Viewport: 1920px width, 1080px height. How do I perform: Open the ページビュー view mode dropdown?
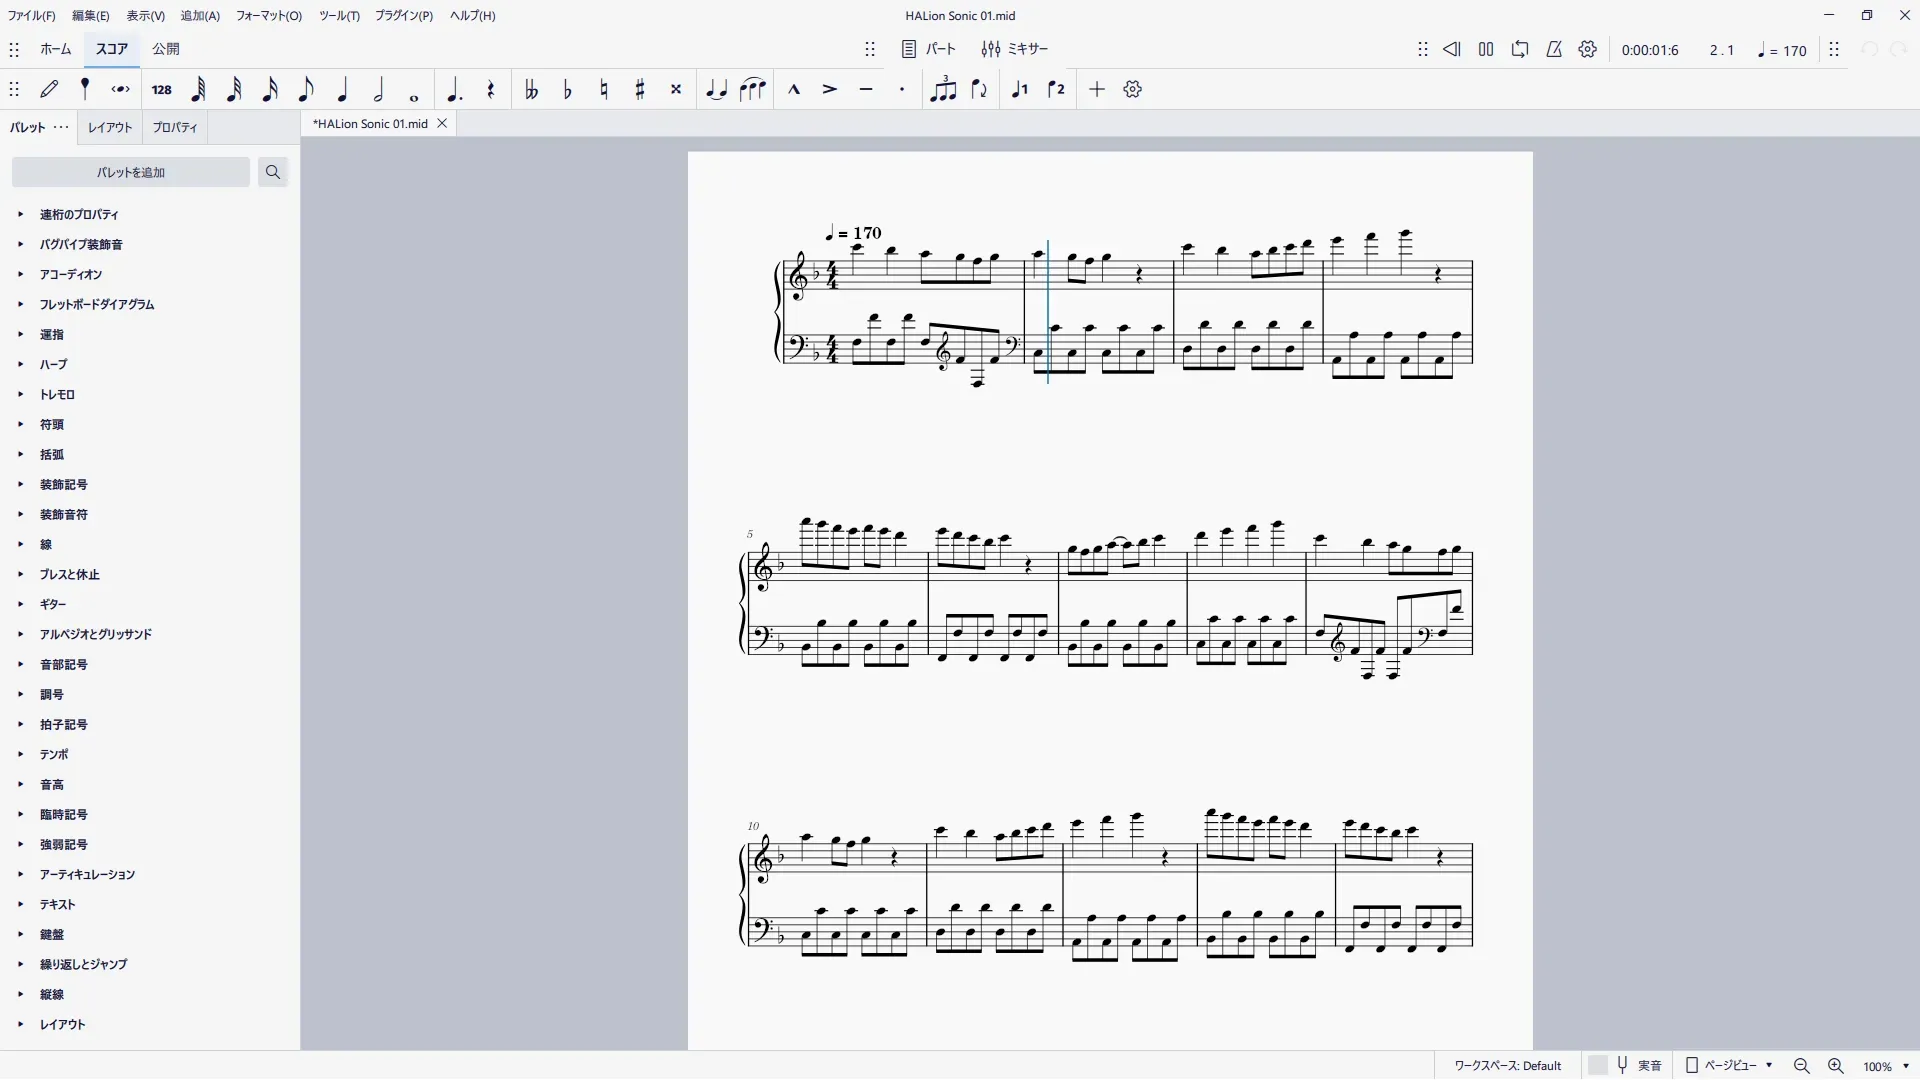(1731, 1066)
